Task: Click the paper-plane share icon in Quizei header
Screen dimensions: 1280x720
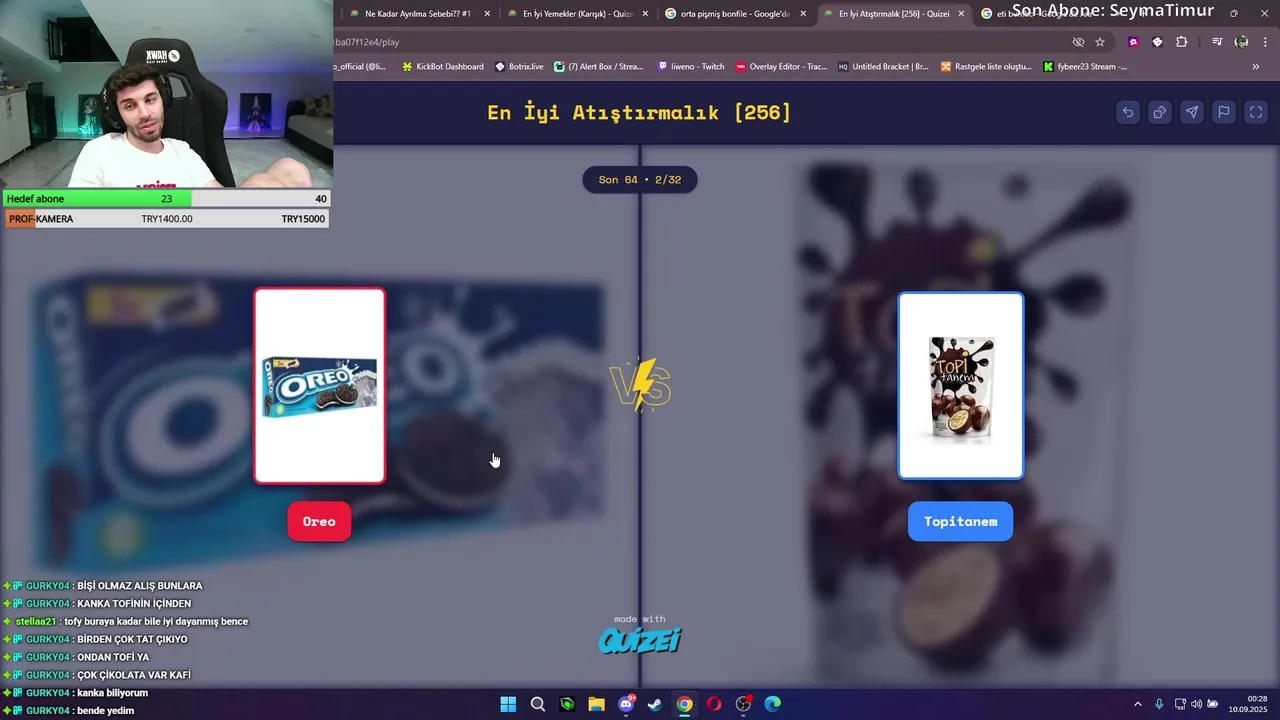Action: [x=1192, y=112]
